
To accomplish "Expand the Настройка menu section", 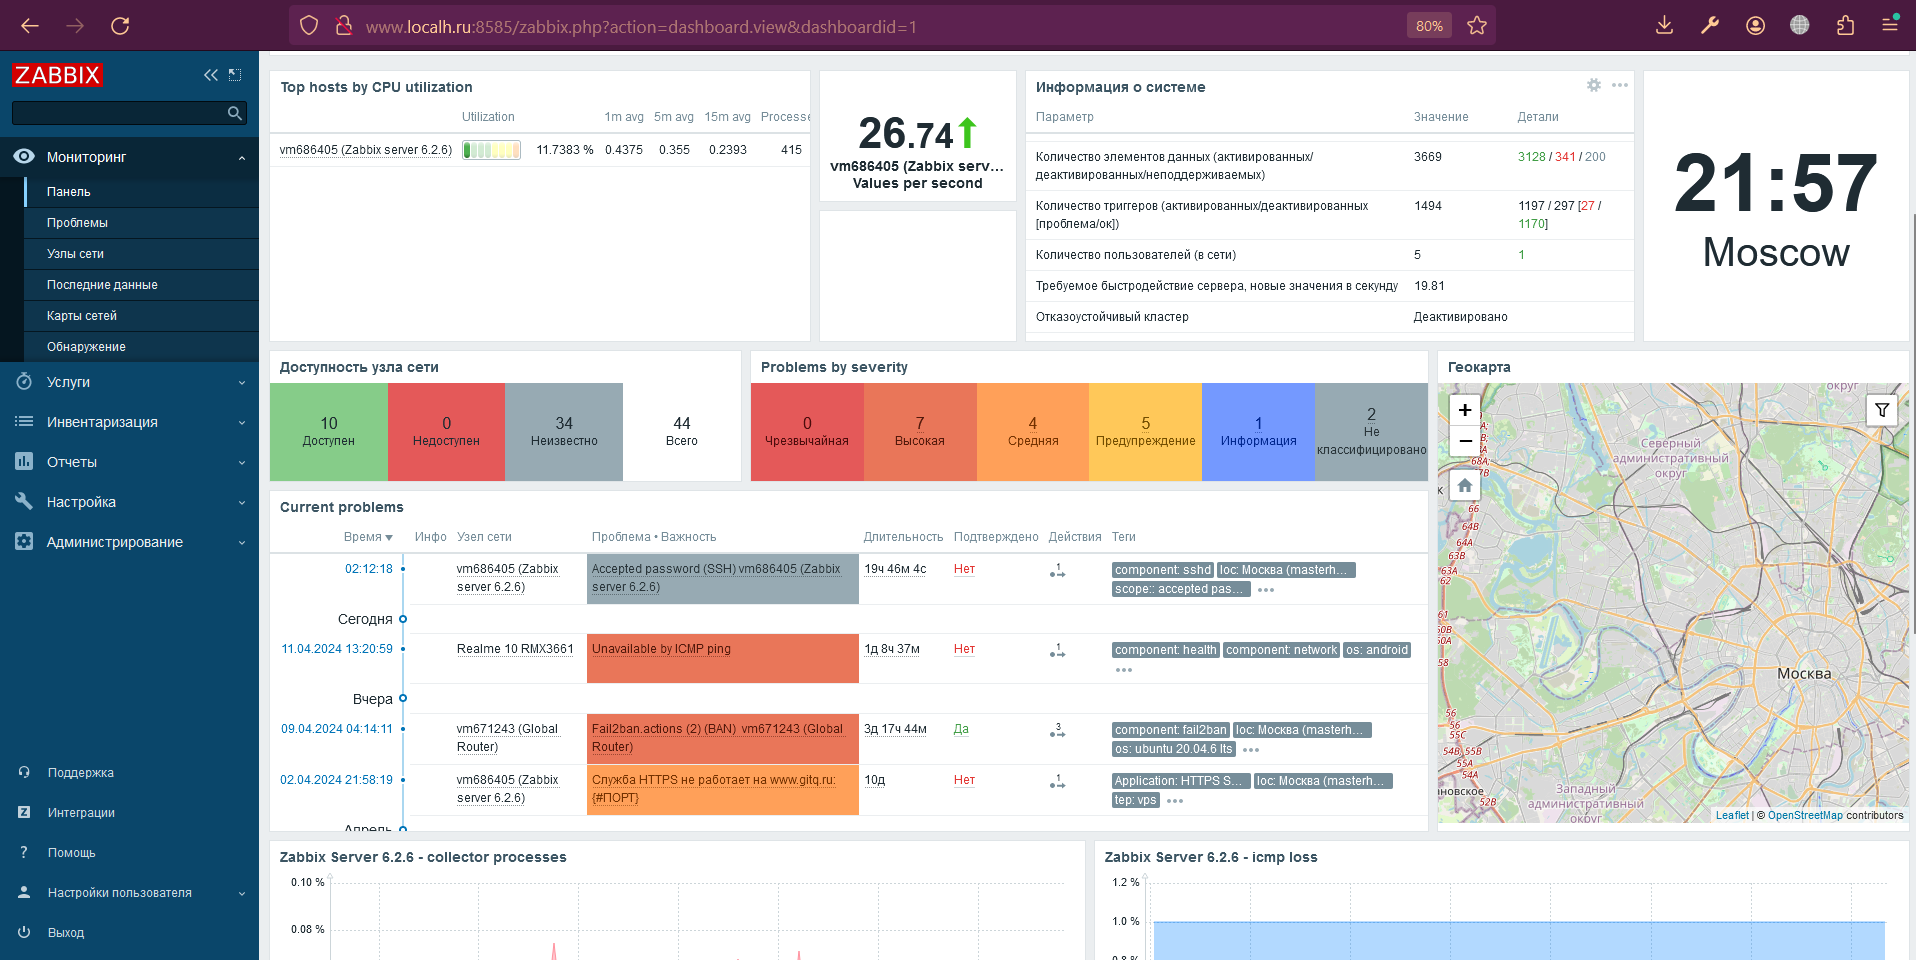I will click(129, 502).
